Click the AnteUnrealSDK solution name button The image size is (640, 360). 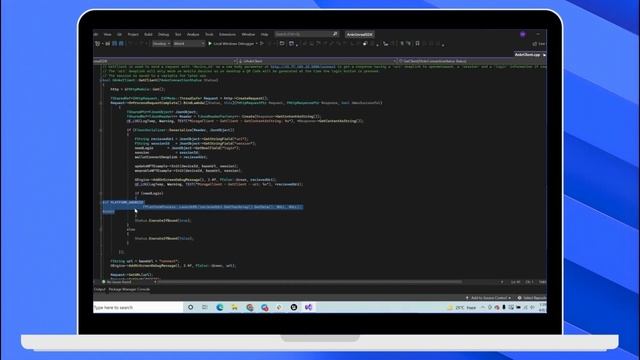(x=360, y=35)
